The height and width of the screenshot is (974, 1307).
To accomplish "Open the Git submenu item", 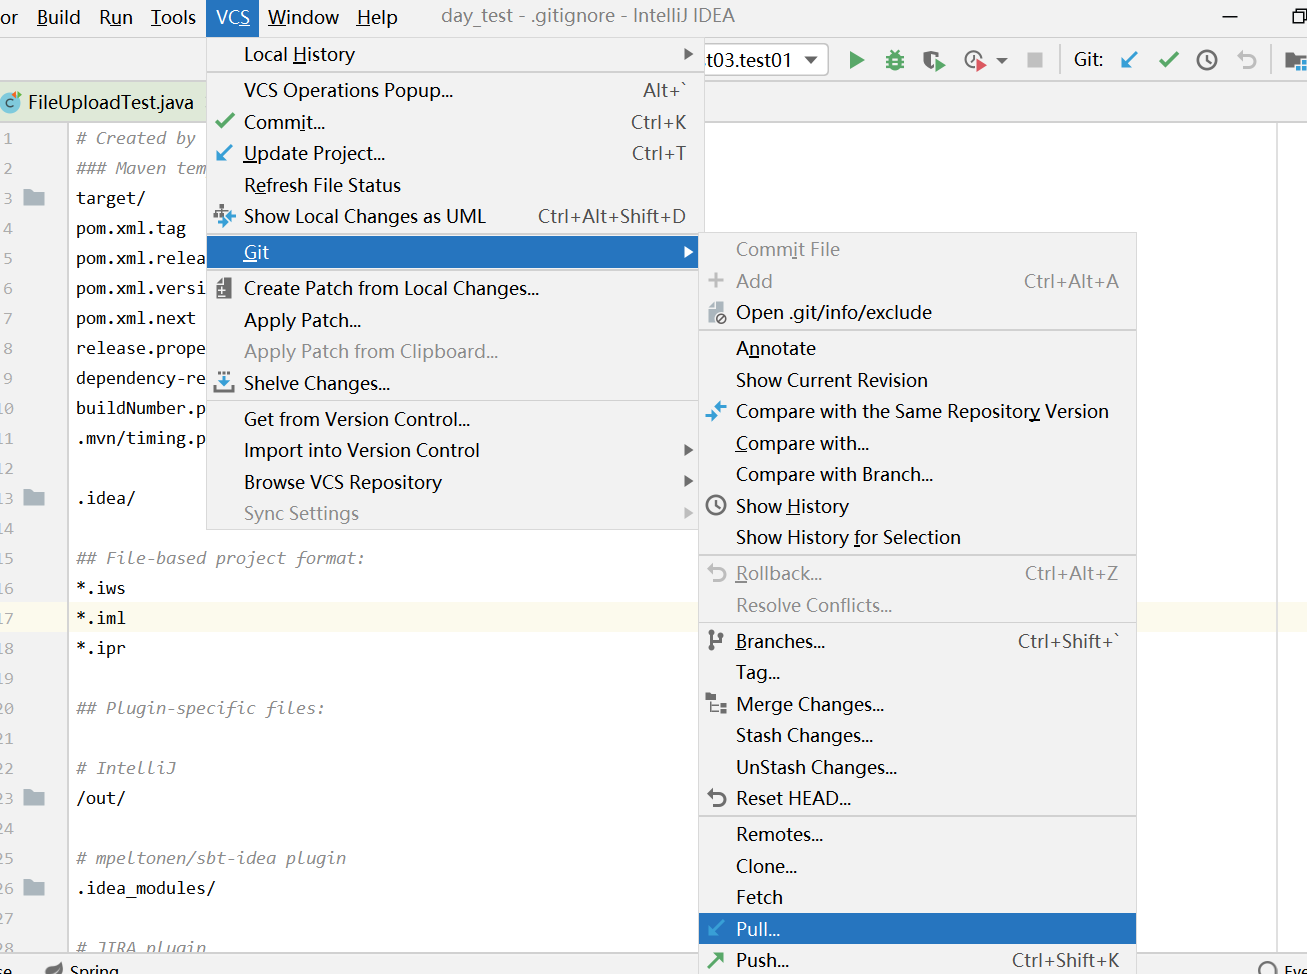I will [x=452, y=252].
